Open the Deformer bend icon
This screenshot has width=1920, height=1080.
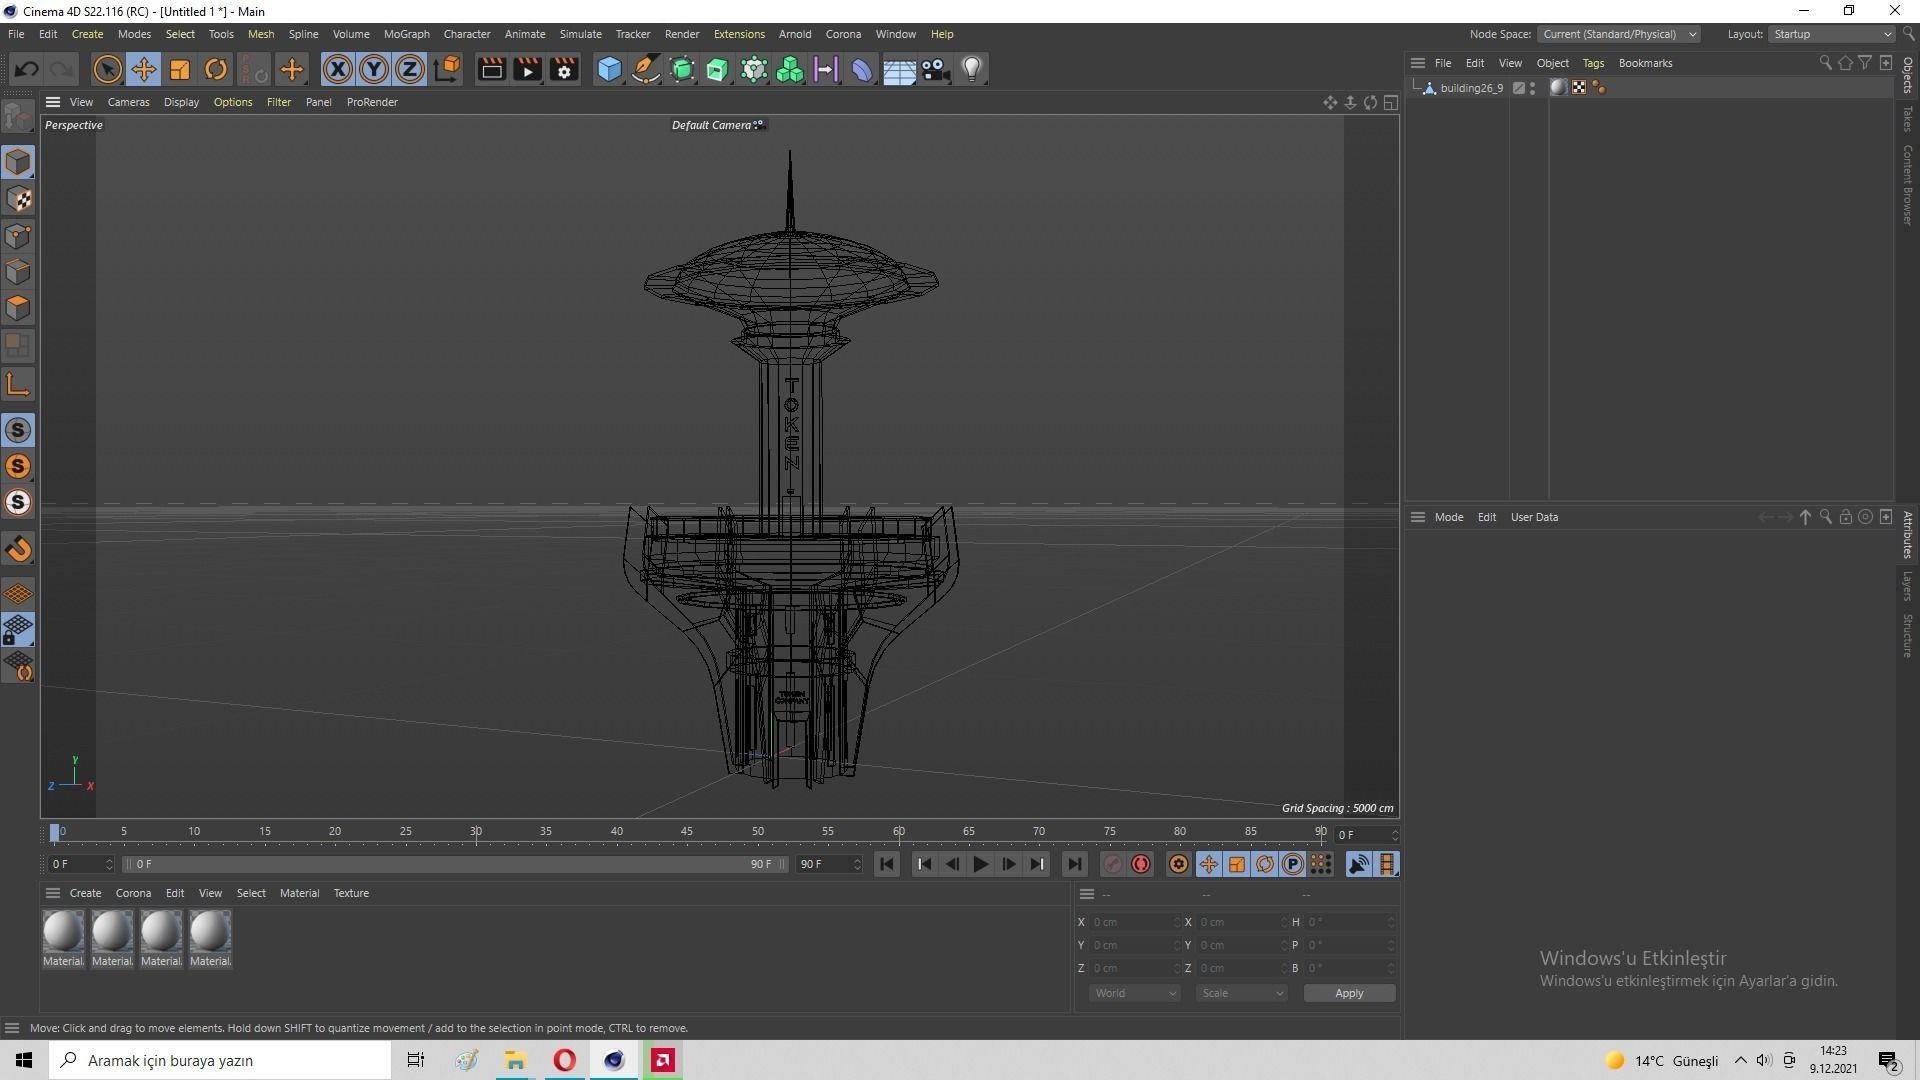pyautogui.click(x=862, y=69)
